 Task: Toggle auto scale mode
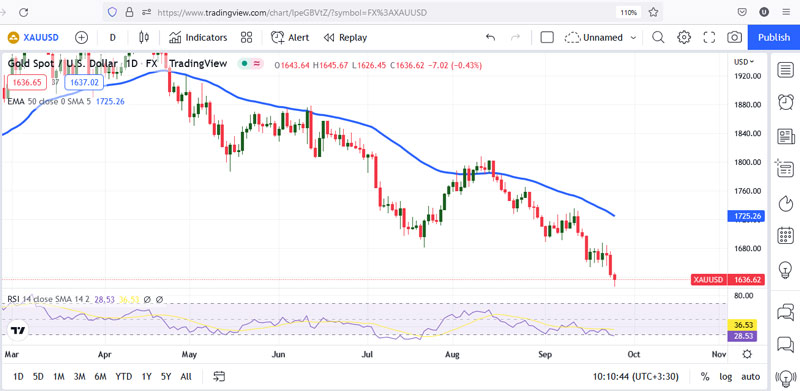751,377
